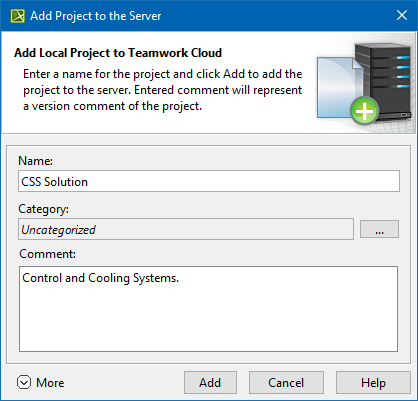This screenshot has height=401, width=418.
Task: Click the 'Add Project to the Server' title text
Action: coord(96,16)
